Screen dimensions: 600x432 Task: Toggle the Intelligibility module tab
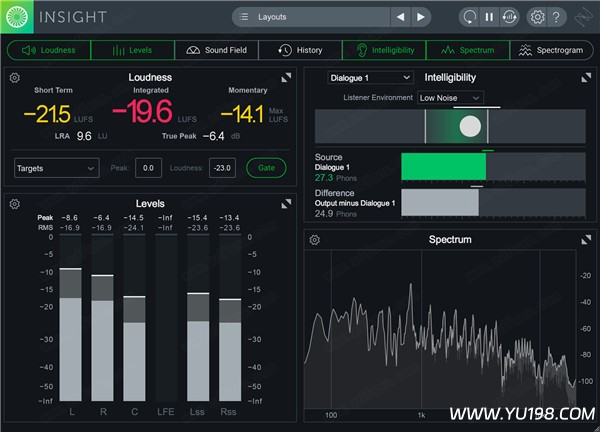(384, 50)
